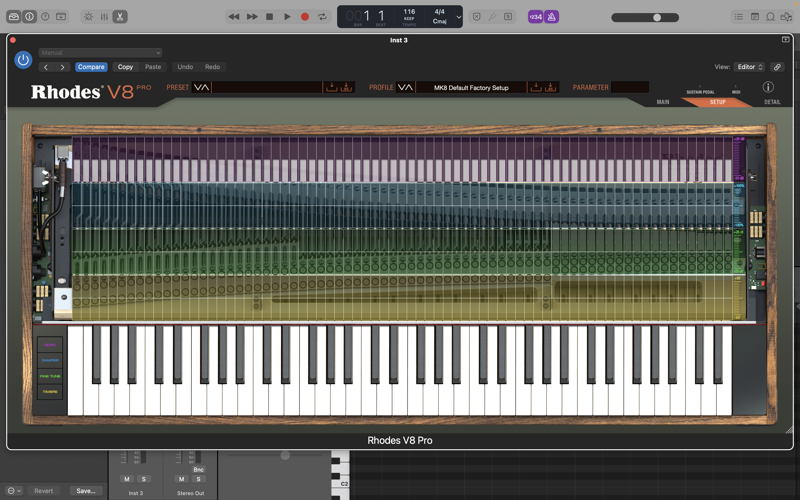Image resolution: width=800 pixels, height=500 pixels.
Task: Click the PARAMETER value field
Action: coord(630,87)
